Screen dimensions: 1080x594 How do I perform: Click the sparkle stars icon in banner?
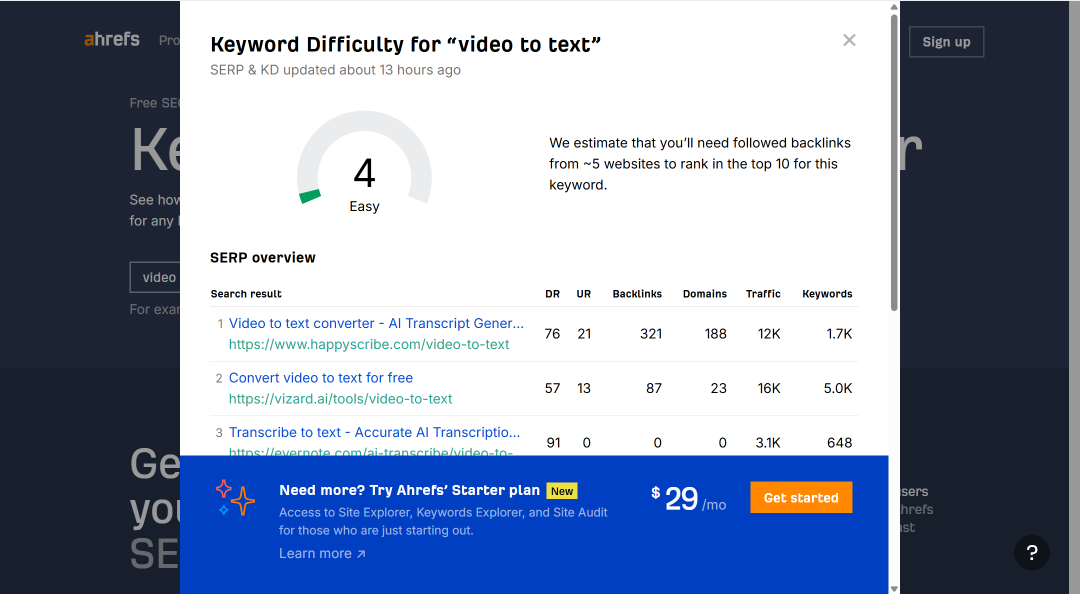235,498
